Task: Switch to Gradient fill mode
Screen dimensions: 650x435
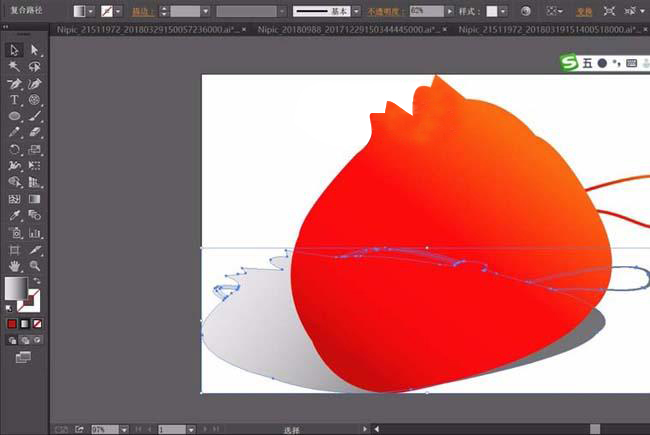Action: 24,324
